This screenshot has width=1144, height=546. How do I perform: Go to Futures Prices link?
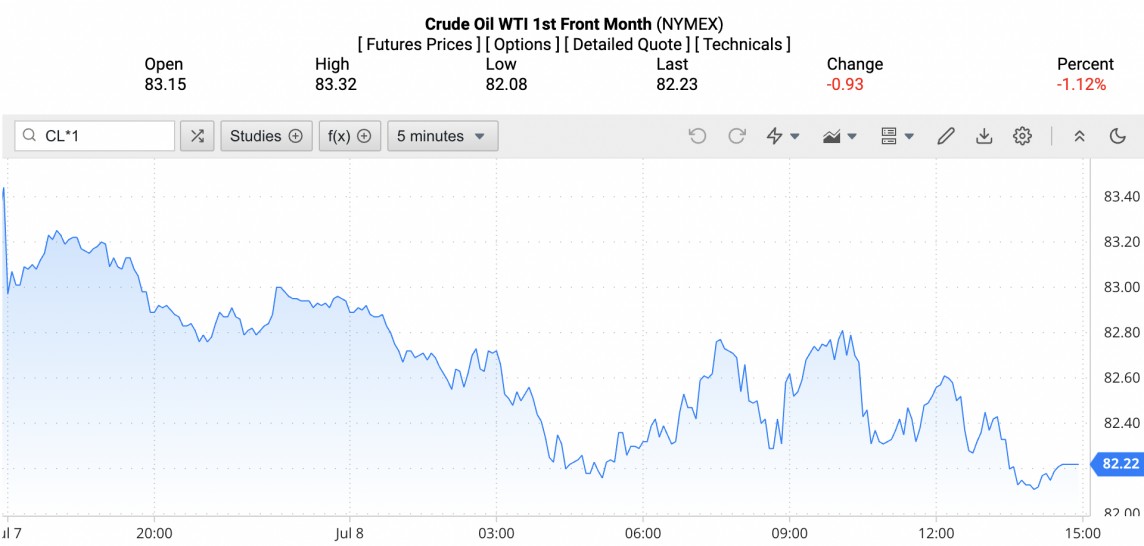coord(418,44)
